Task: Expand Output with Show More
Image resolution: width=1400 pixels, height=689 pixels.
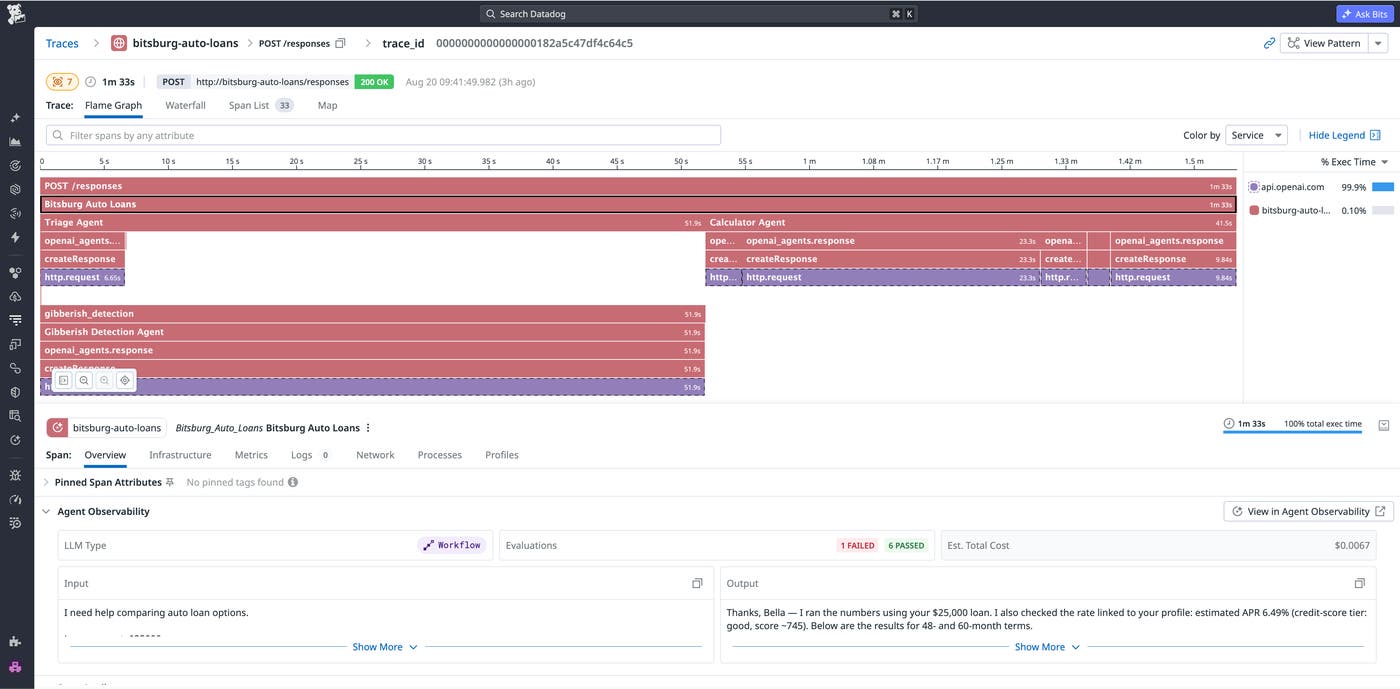Action: tap(1047, 647)
